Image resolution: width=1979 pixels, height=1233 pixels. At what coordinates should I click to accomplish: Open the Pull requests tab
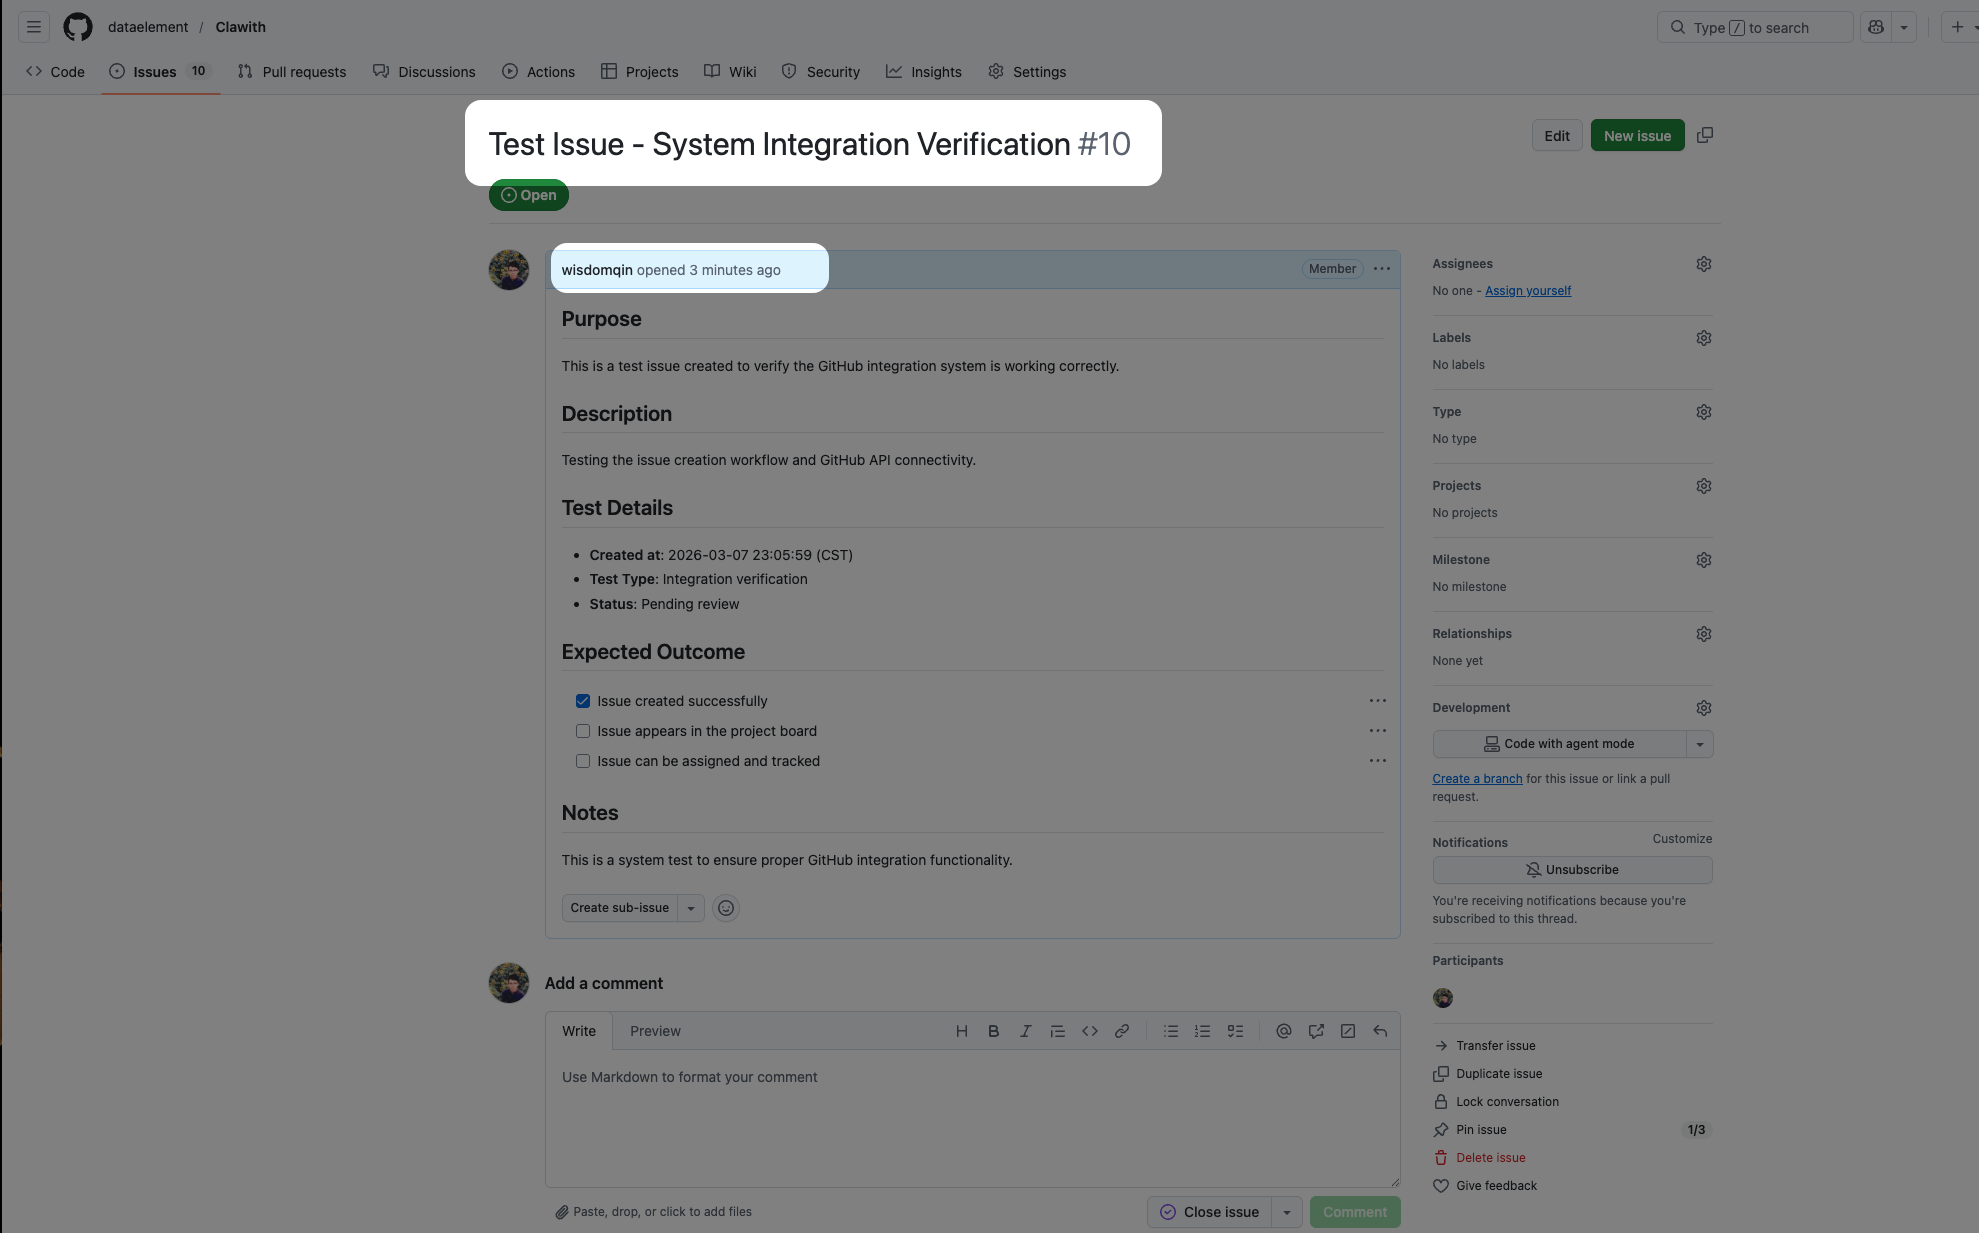[x=292, y=72]
